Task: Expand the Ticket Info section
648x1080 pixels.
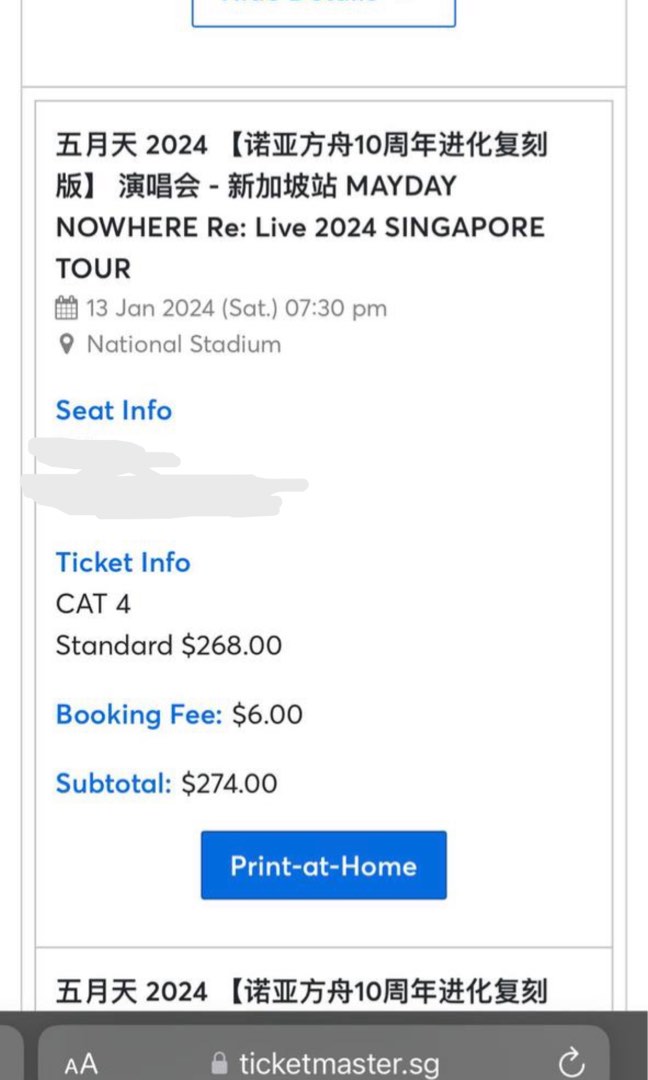Action: pos(122,563)
